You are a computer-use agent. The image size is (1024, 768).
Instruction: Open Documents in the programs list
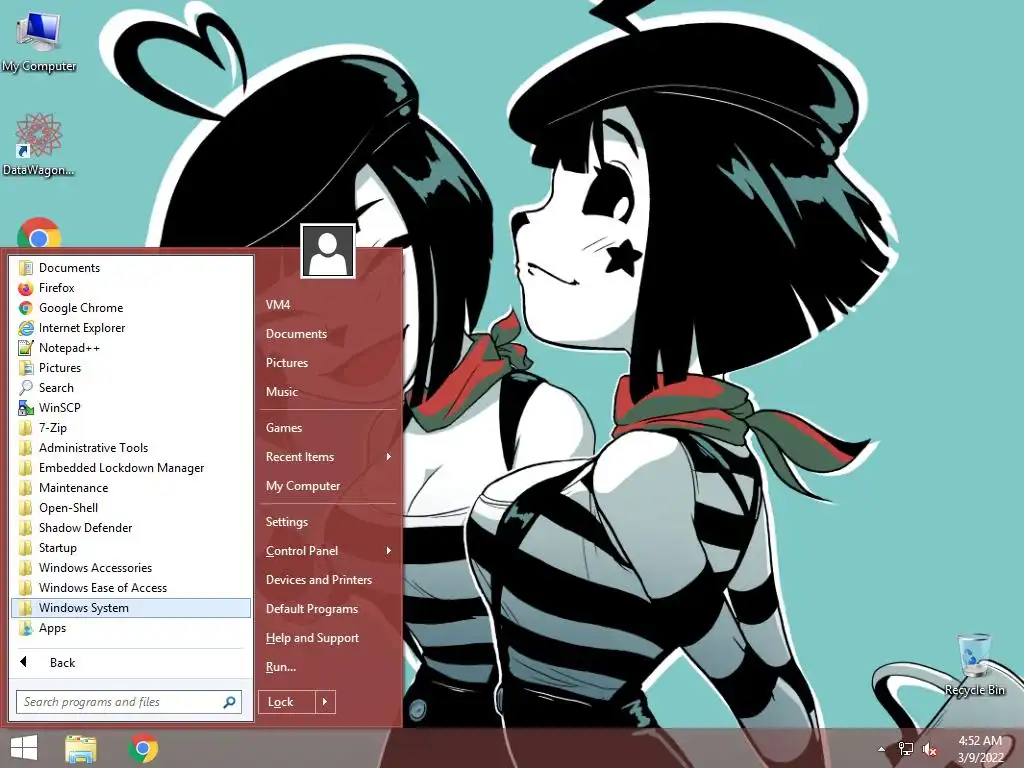point(131,268)
